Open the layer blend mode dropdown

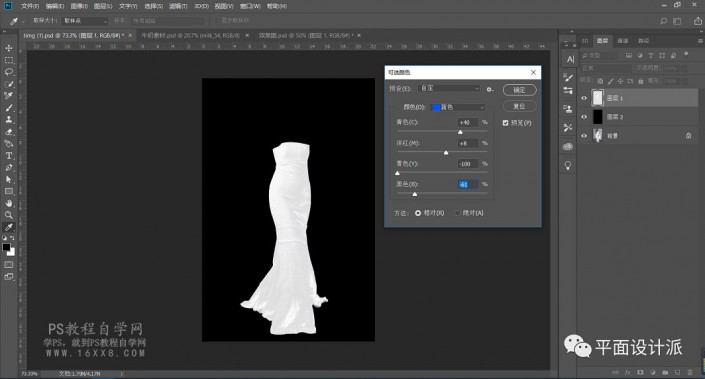[607, 68]
